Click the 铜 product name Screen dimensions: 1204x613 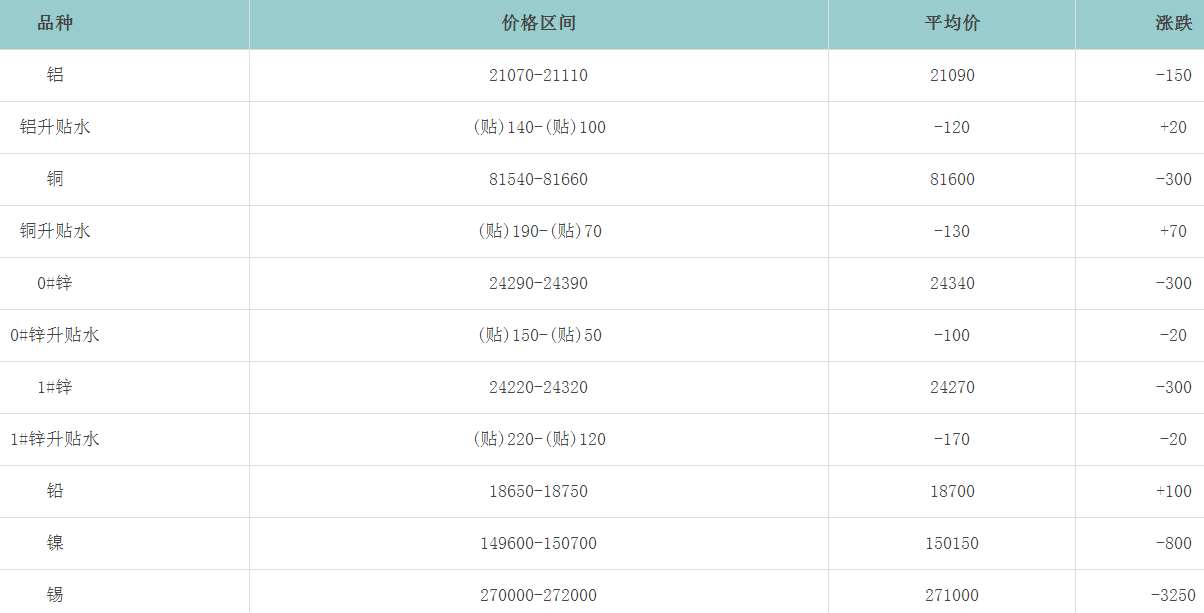pyautogui.click(x=55, y=179)
